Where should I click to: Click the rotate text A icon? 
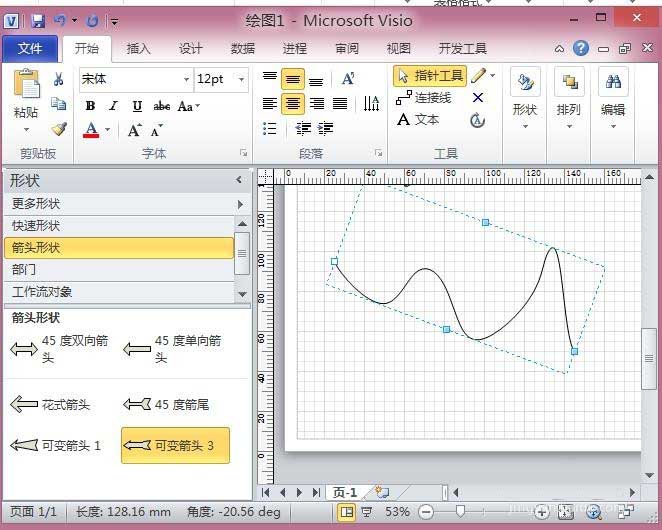point(348,79)
